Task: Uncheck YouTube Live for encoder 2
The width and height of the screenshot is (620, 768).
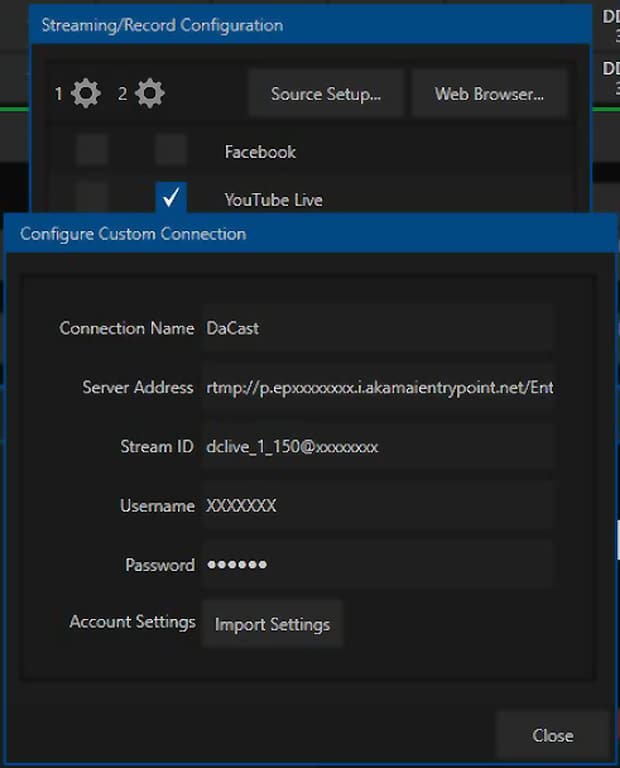Action: pos(171,197)
